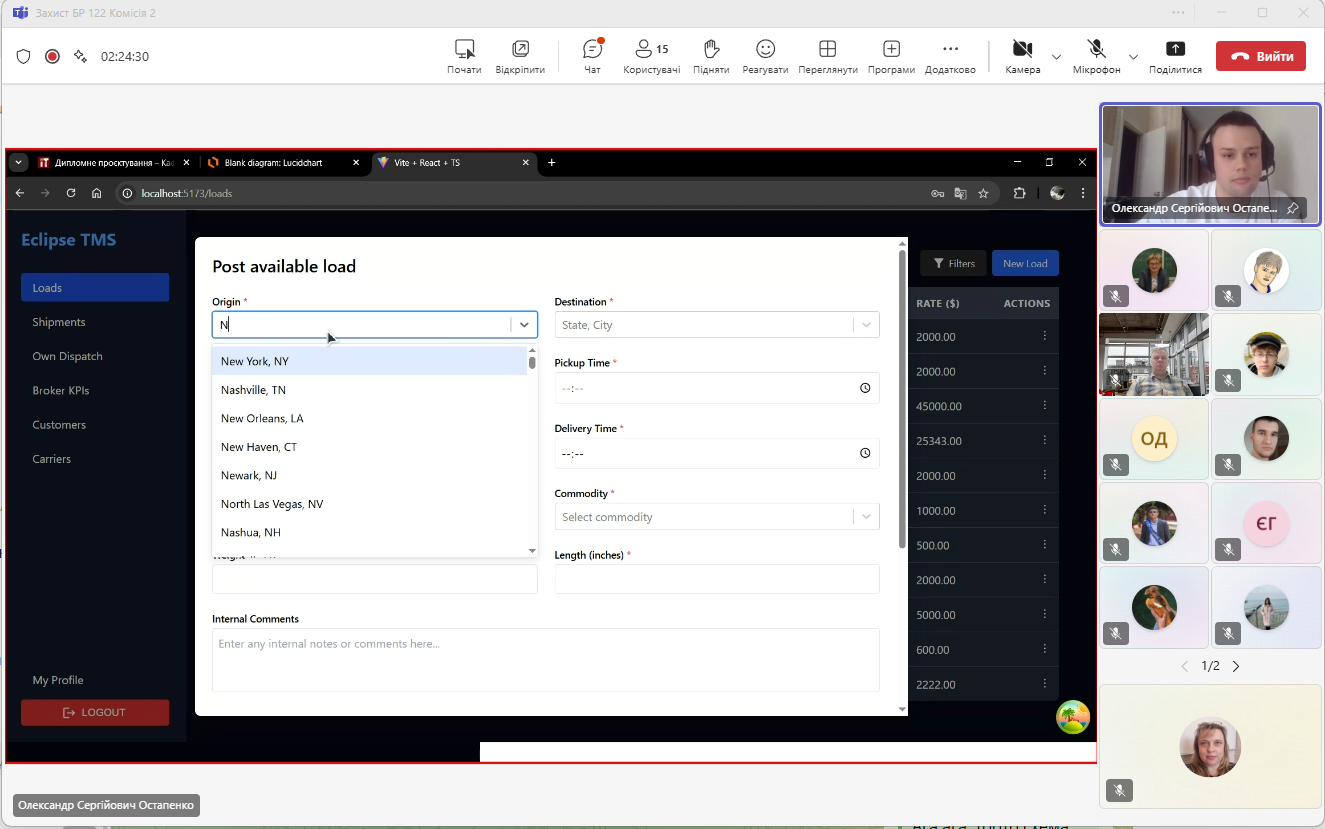1325x829 pixels.
Task: Click the Share screen icon
Action: click(x=1175, y=50)
